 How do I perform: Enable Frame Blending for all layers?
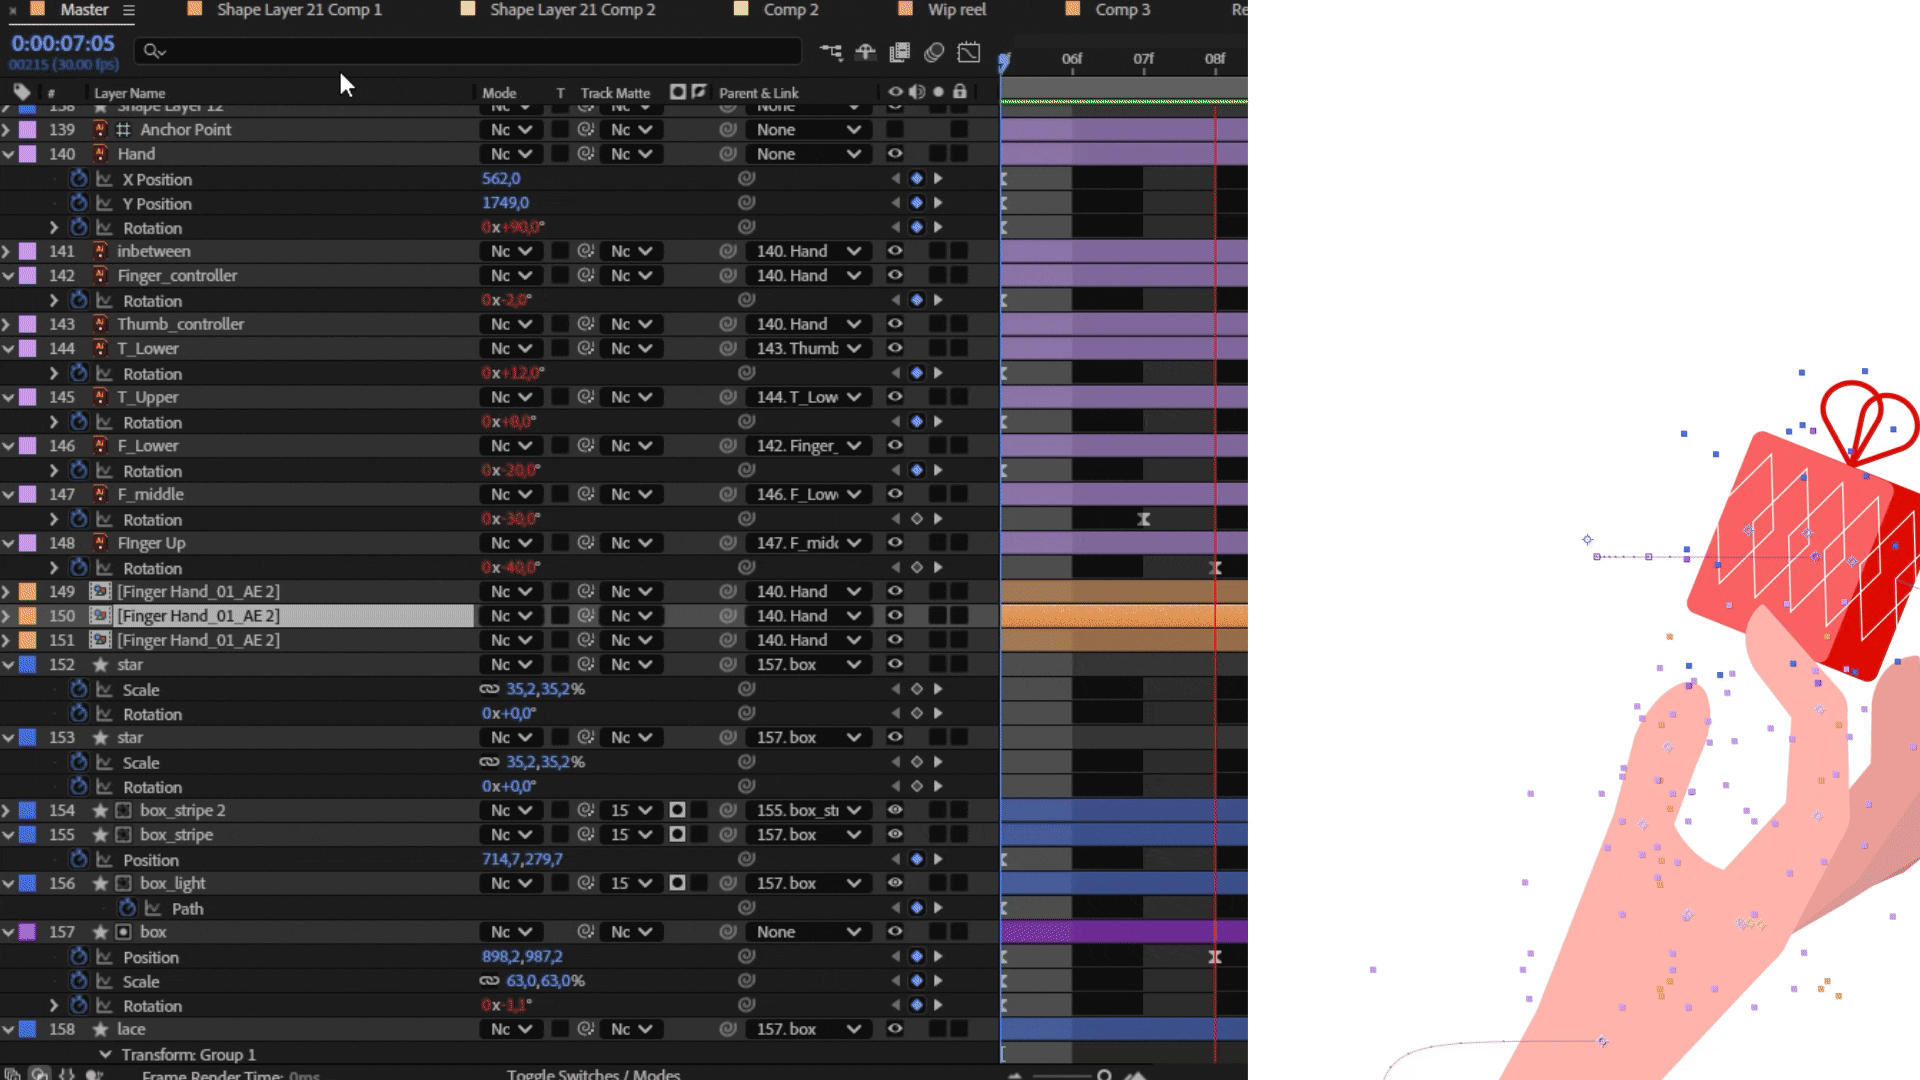900,52
